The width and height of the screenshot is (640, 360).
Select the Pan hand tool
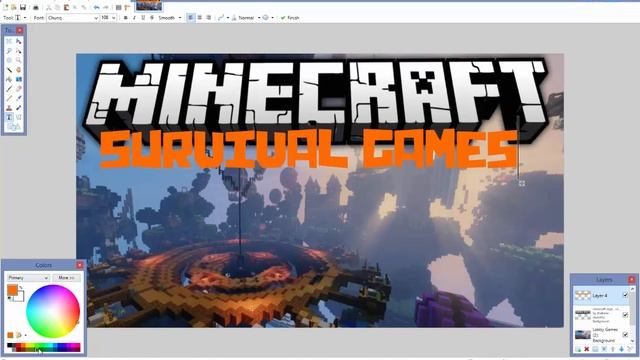19,70
